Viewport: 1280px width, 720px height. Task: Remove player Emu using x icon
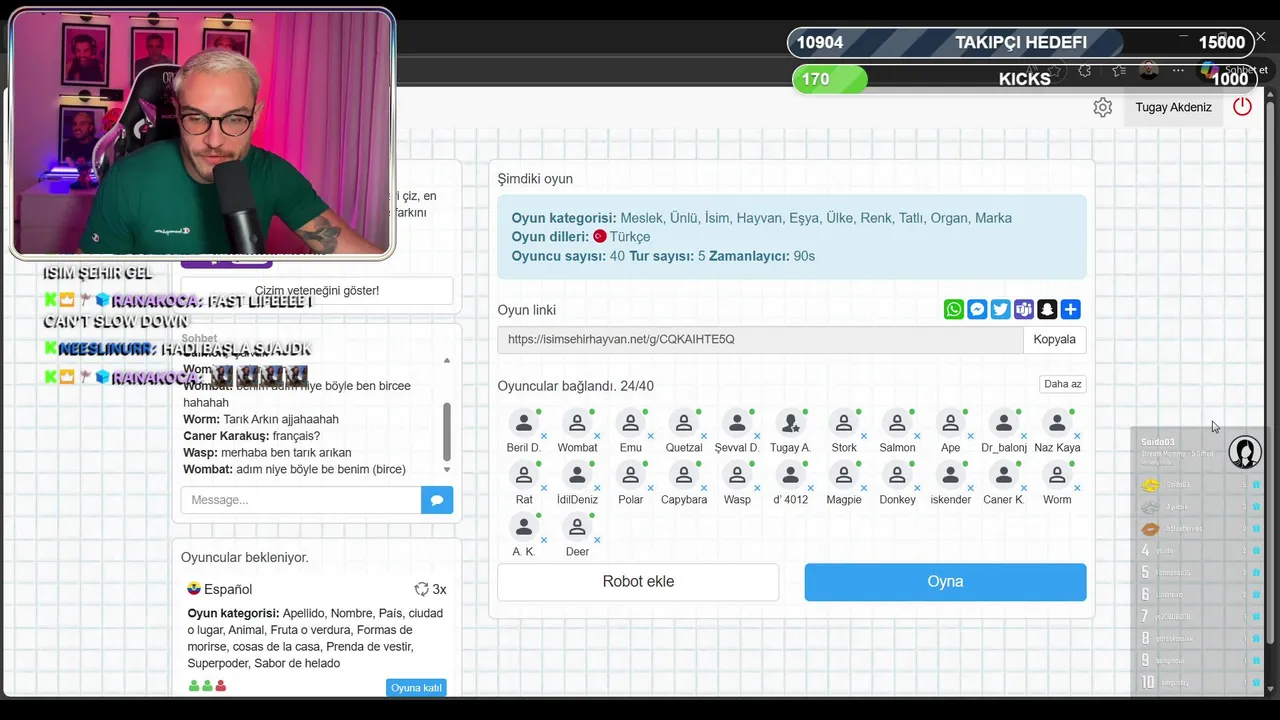tap(650, 436)
